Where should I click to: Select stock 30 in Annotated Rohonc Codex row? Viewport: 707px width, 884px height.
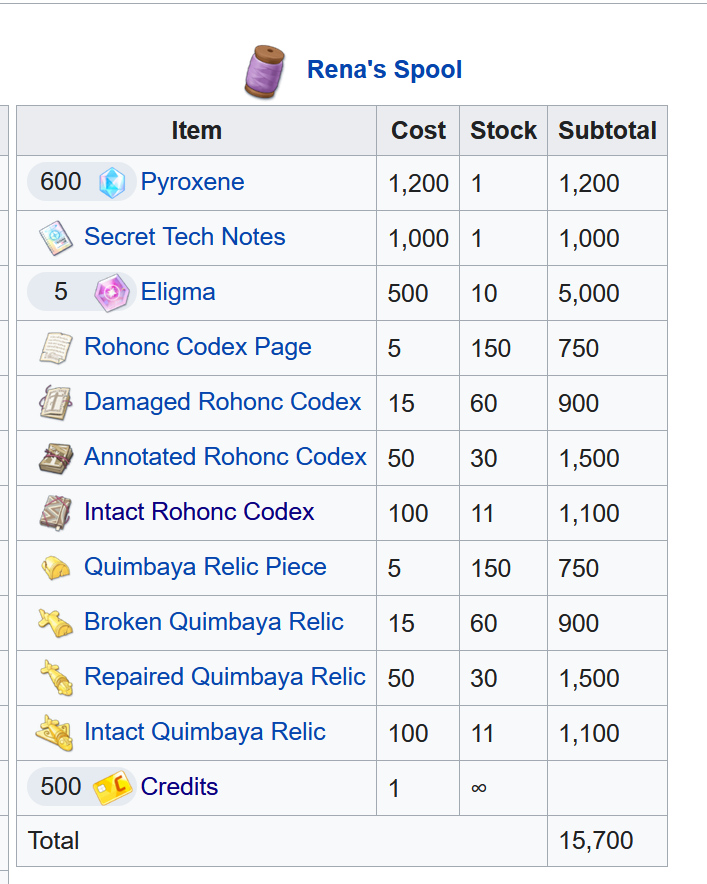(x=484, y=458)
